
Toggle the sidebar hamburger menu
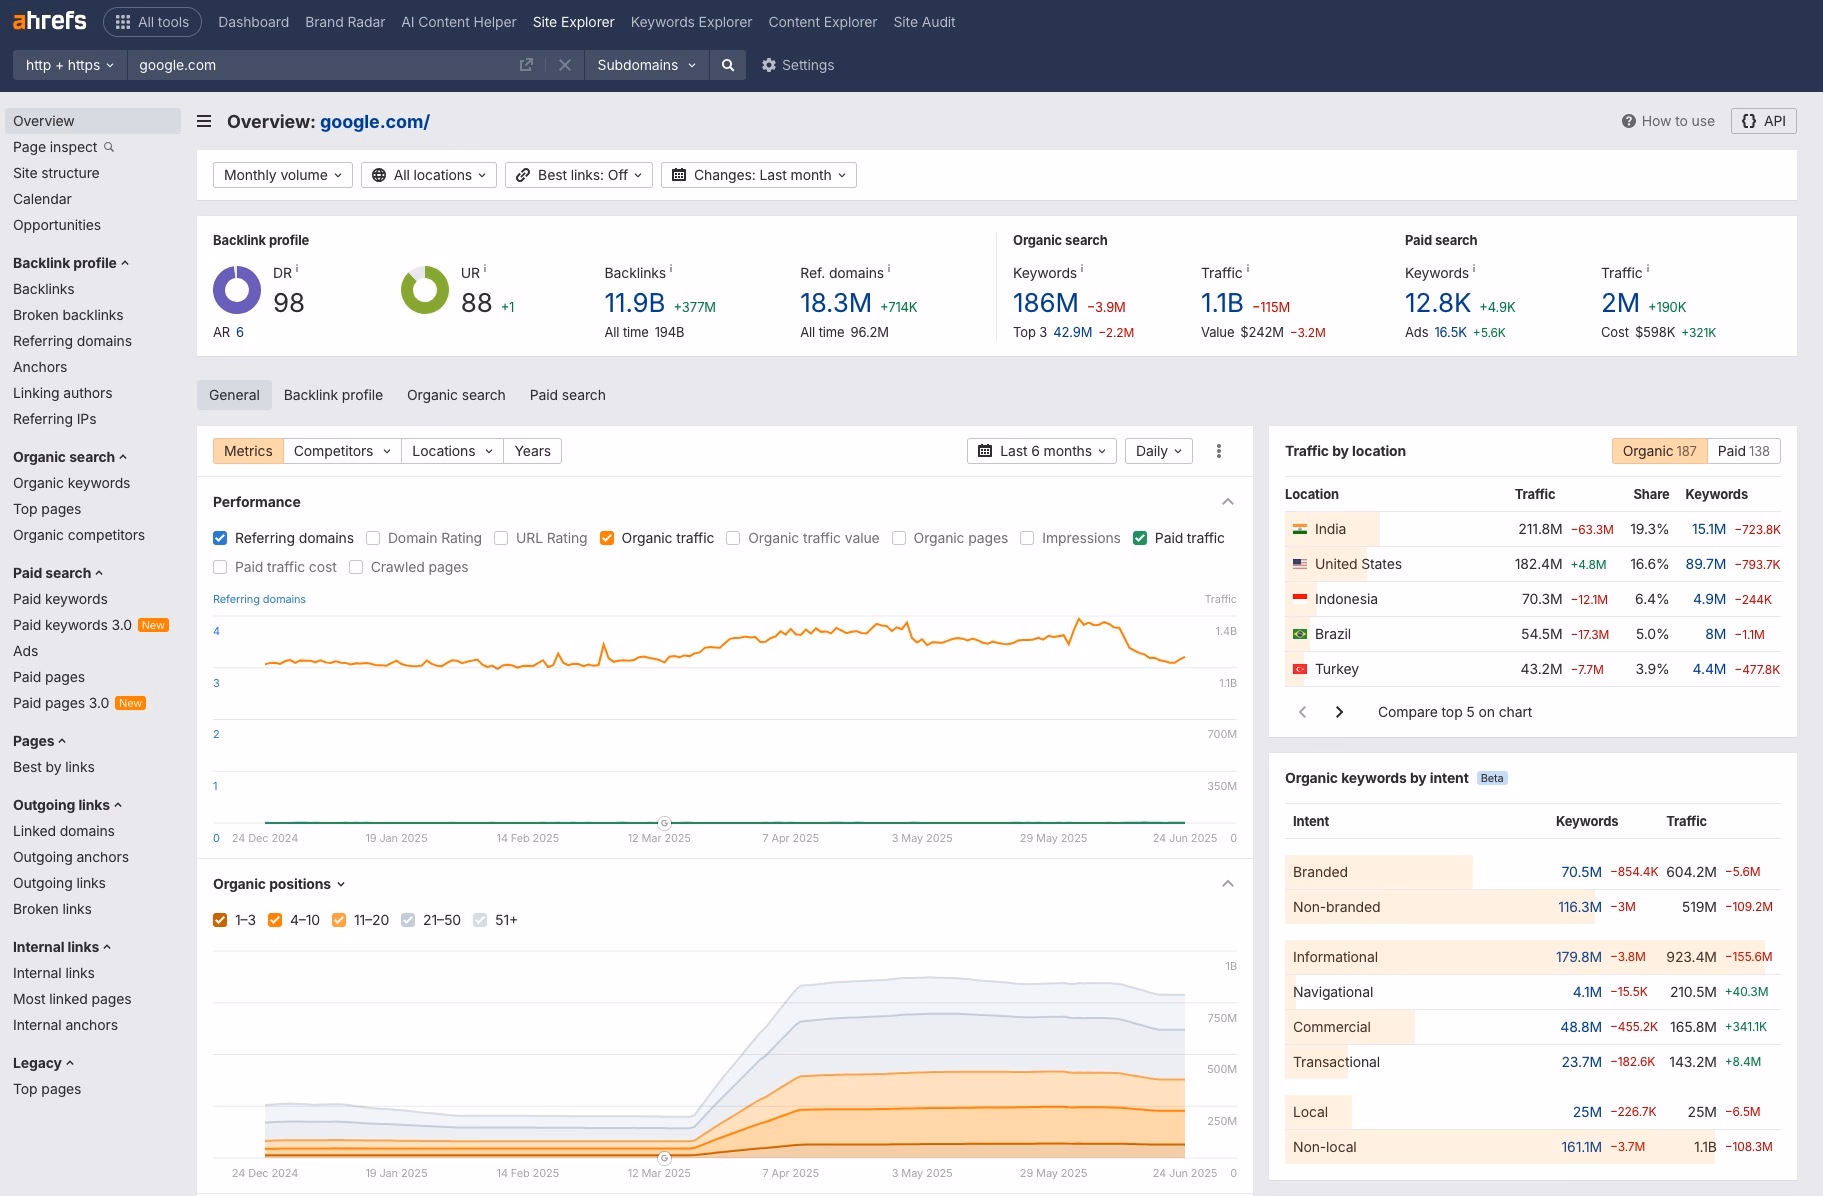tap(204, 121)
